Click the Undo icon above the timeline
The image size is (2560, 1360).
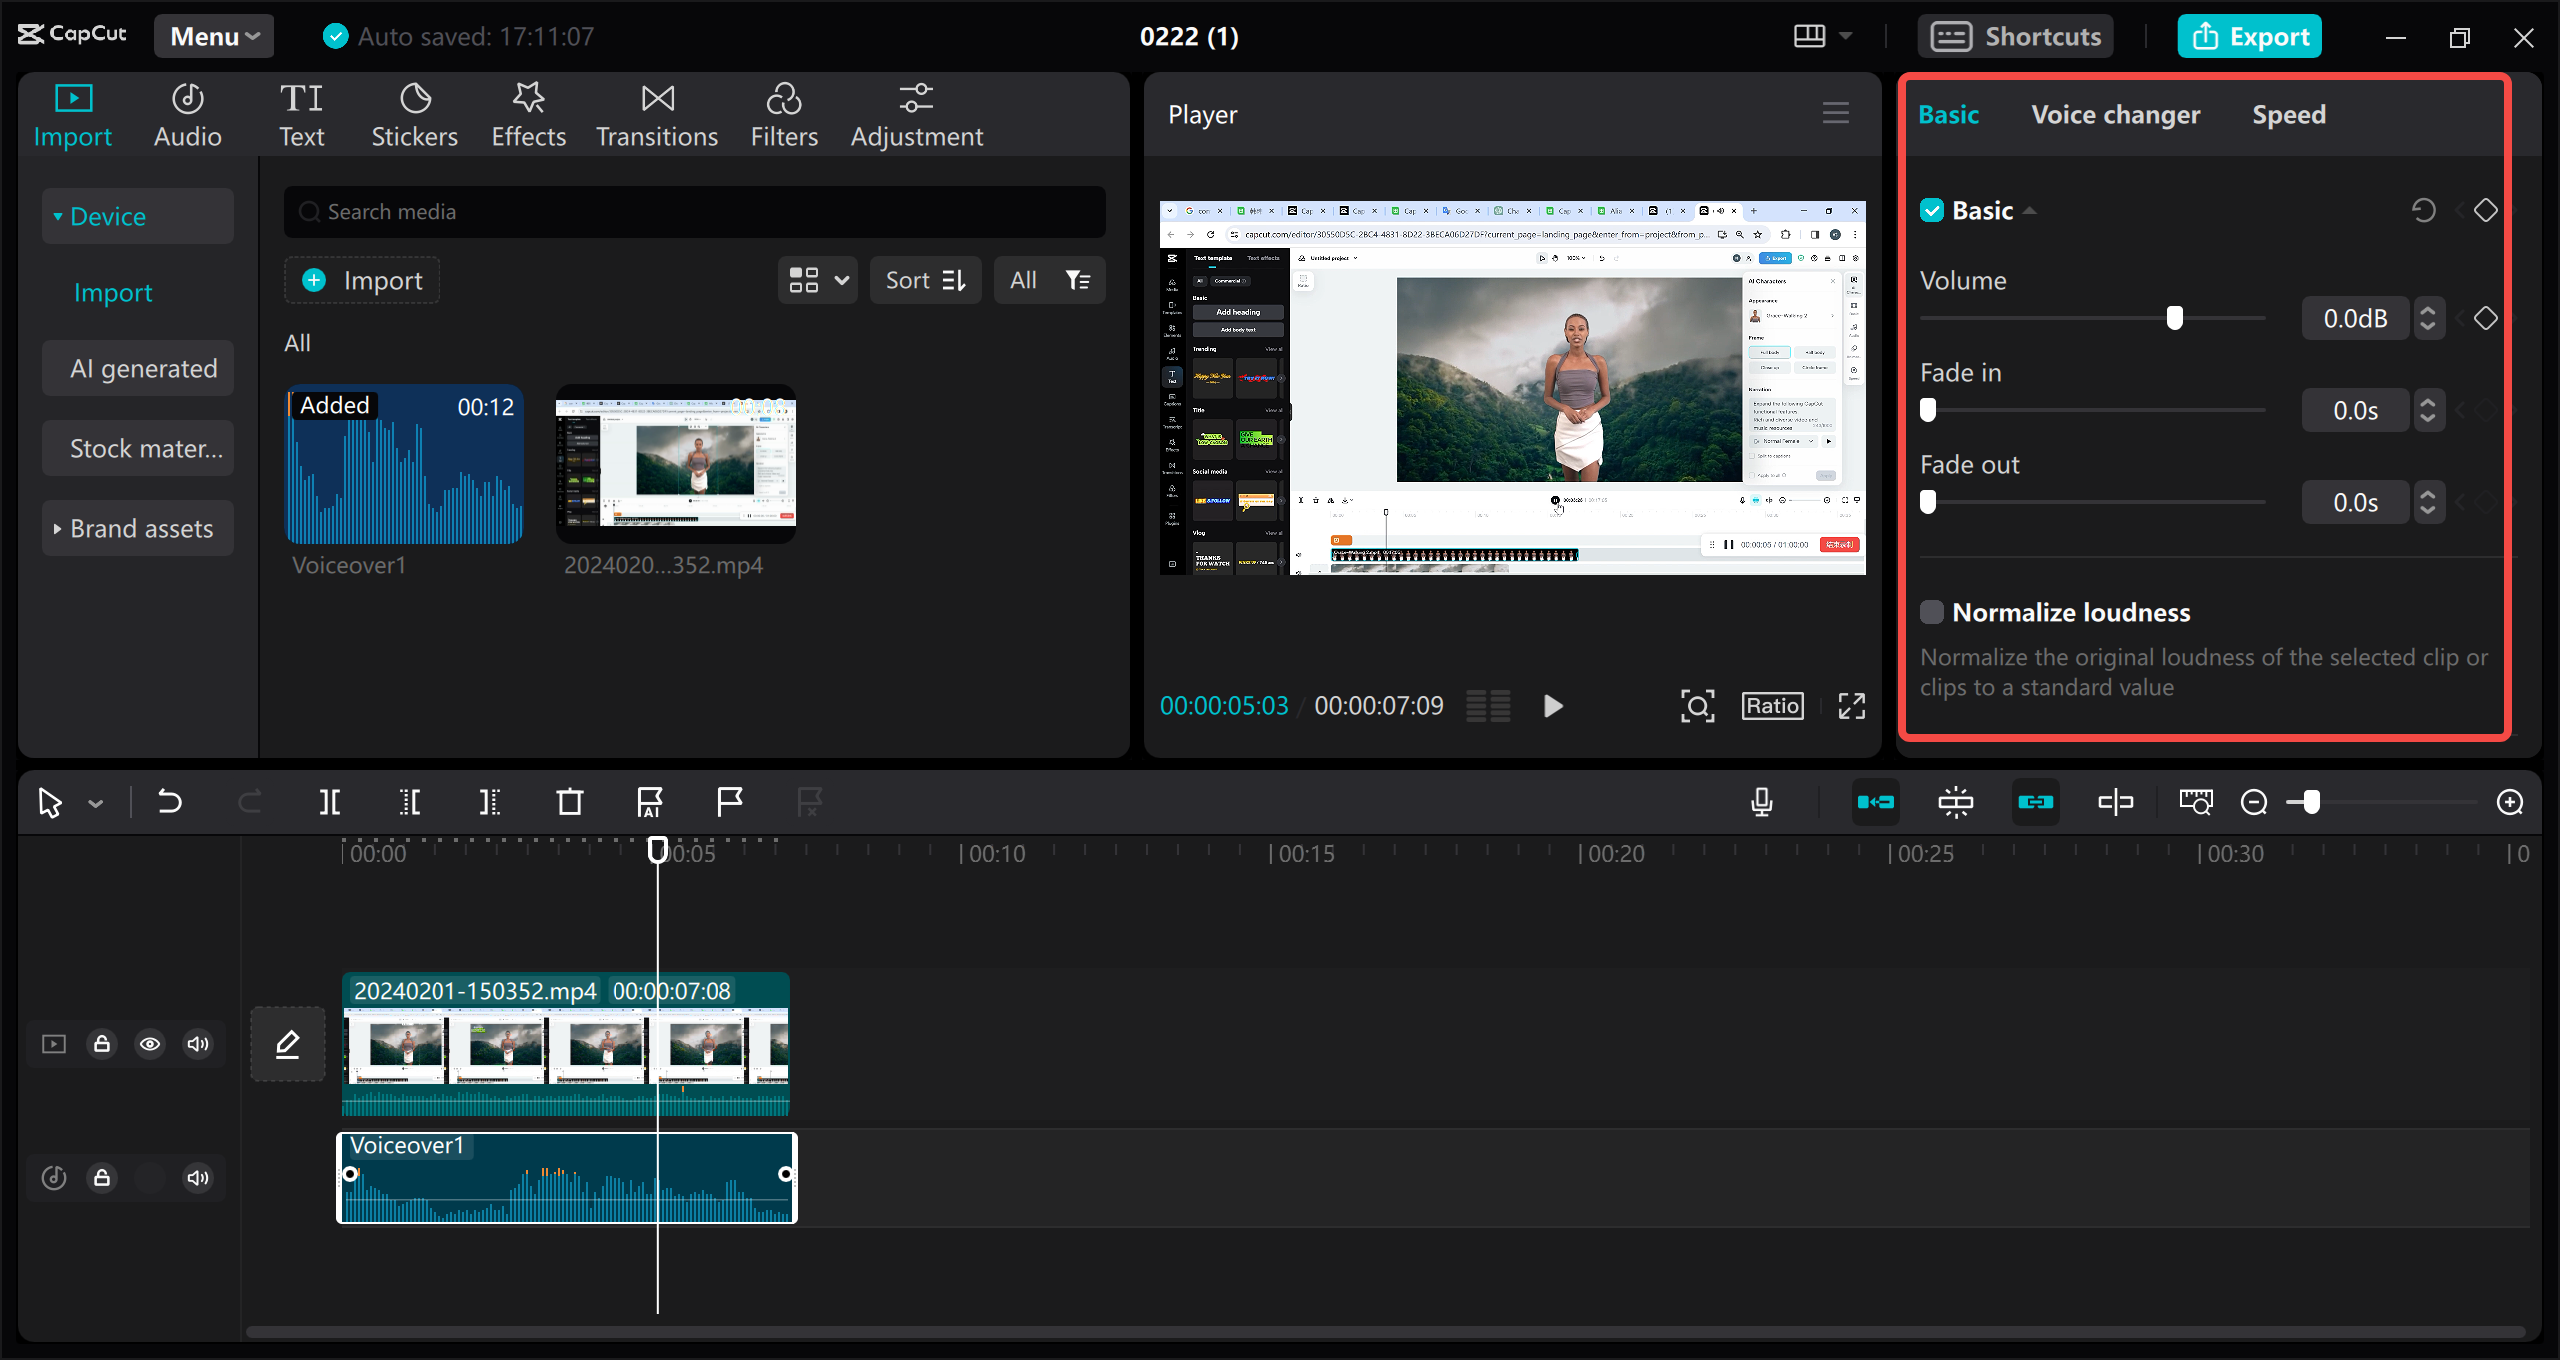click(169, 801)
